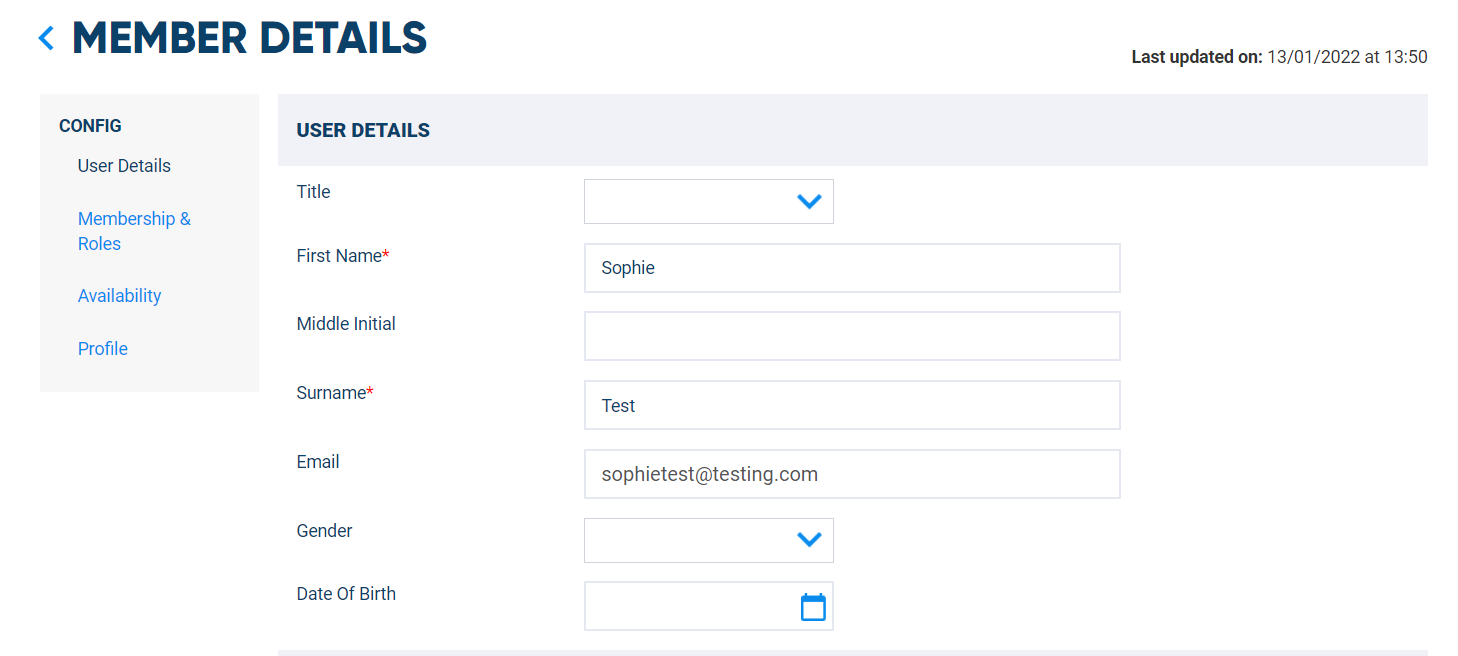Viewport: 1458px width, 656px height.
Task: Click the Gender dropdown chevron arrow
Action: (x=809, y=540)
